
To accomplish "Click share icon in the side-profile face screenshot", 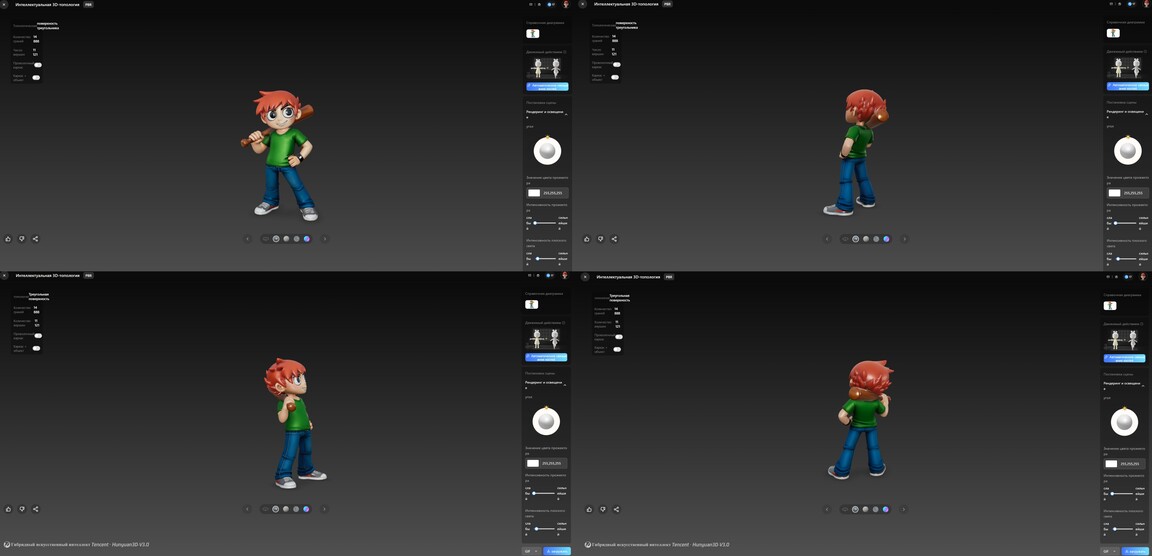I will click(x=35, y=509).
